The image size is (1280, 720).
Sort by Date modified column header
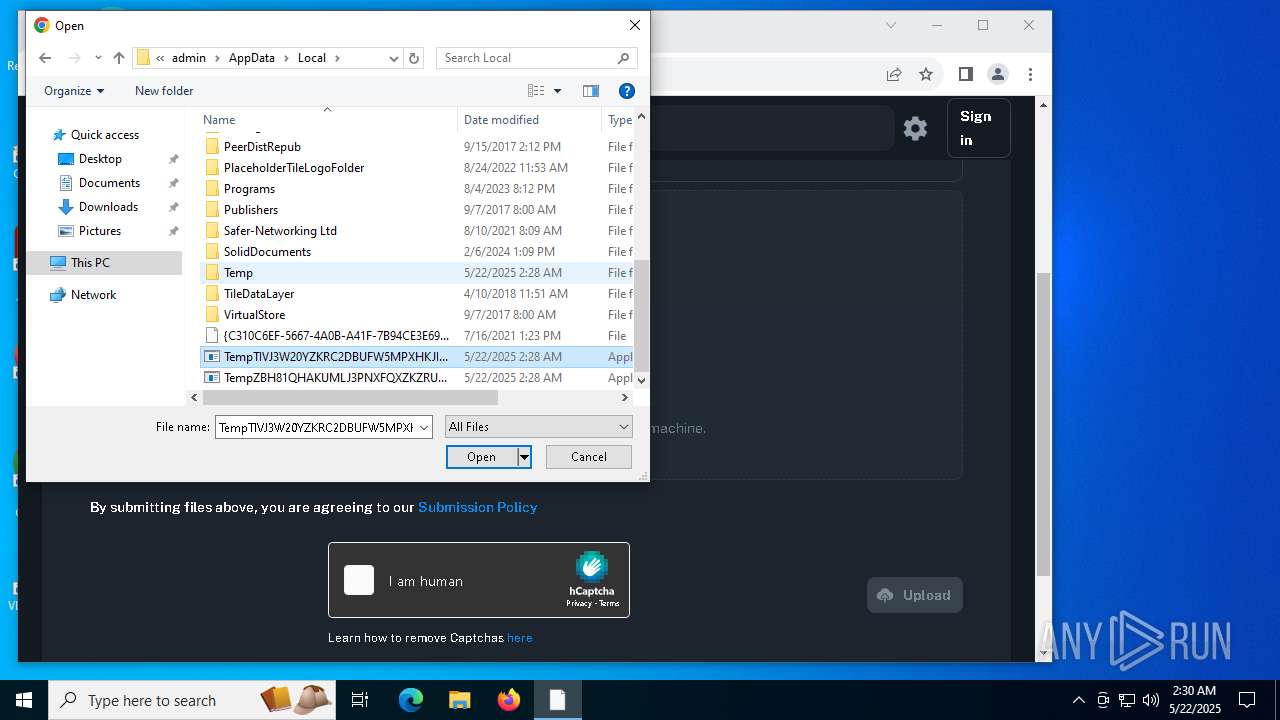click(501, 120)
